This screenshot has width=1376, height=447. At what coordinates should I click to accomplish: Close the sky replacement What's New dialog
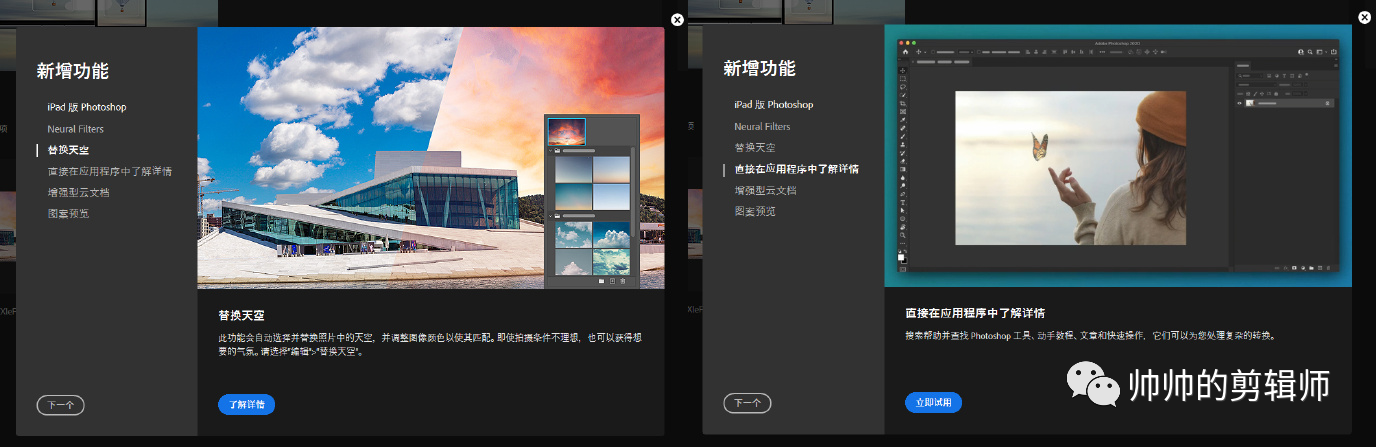[678, 19]
